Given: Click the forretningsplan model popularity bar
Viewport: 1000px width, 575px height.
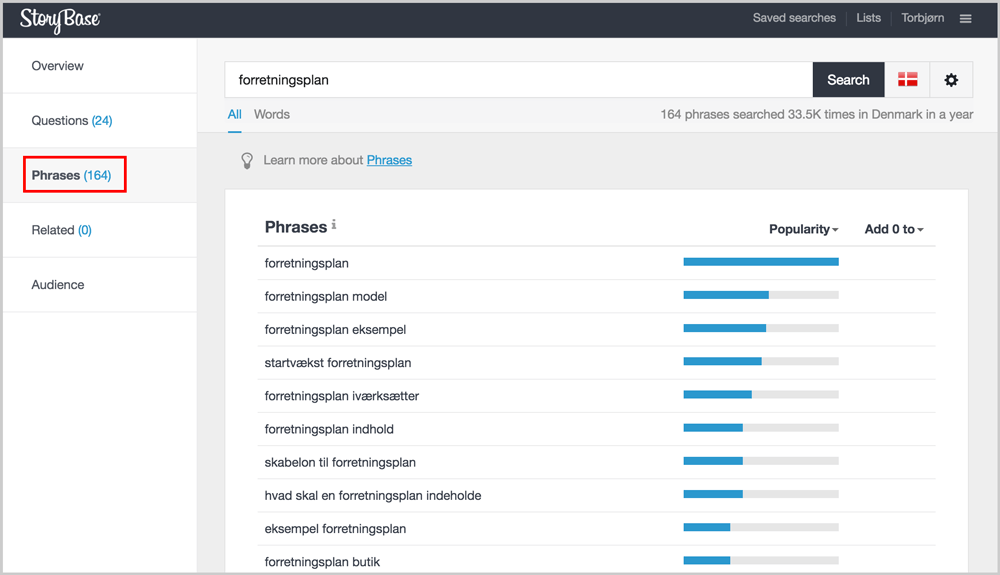Looking at the screenshot, I should (x=761, y=295).
